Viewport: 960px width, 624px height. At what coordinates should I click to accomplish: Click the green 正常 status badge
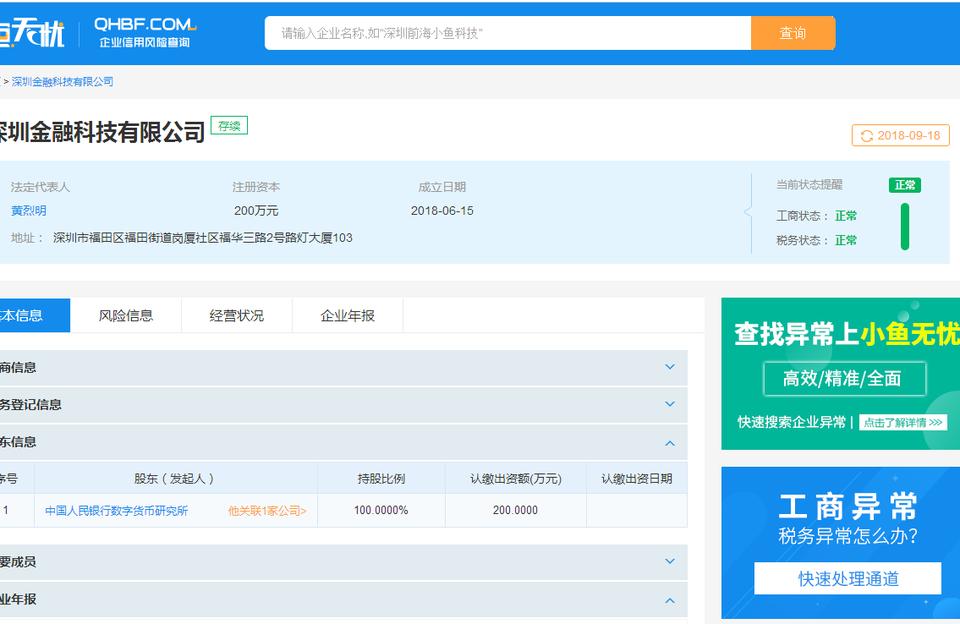[903, 185]
